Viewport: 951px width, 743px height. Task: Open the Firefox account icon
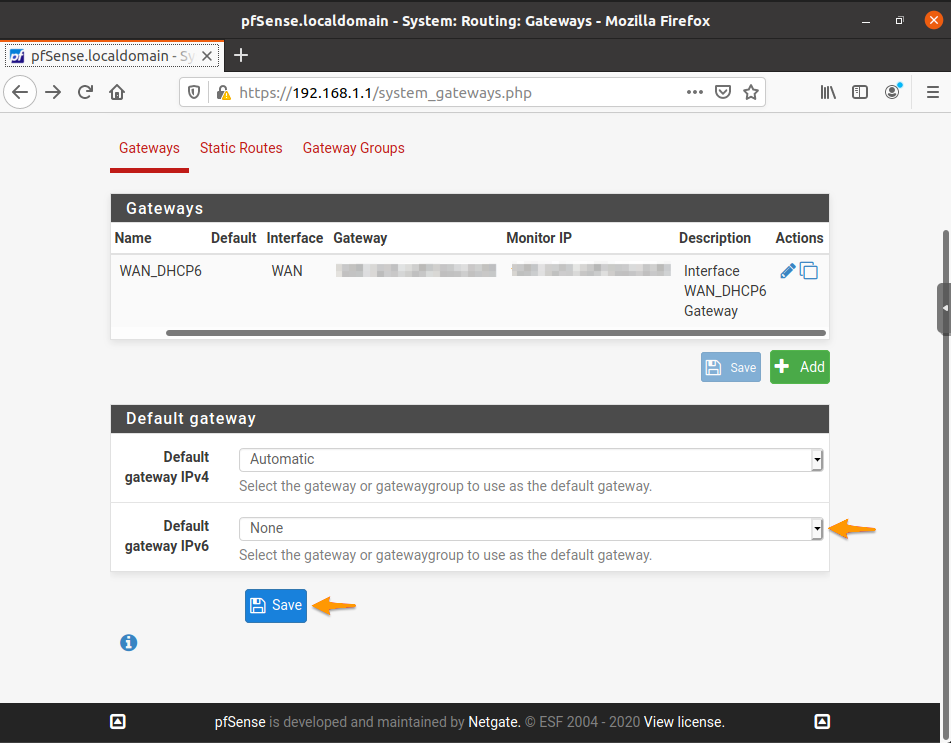(892, 91)
